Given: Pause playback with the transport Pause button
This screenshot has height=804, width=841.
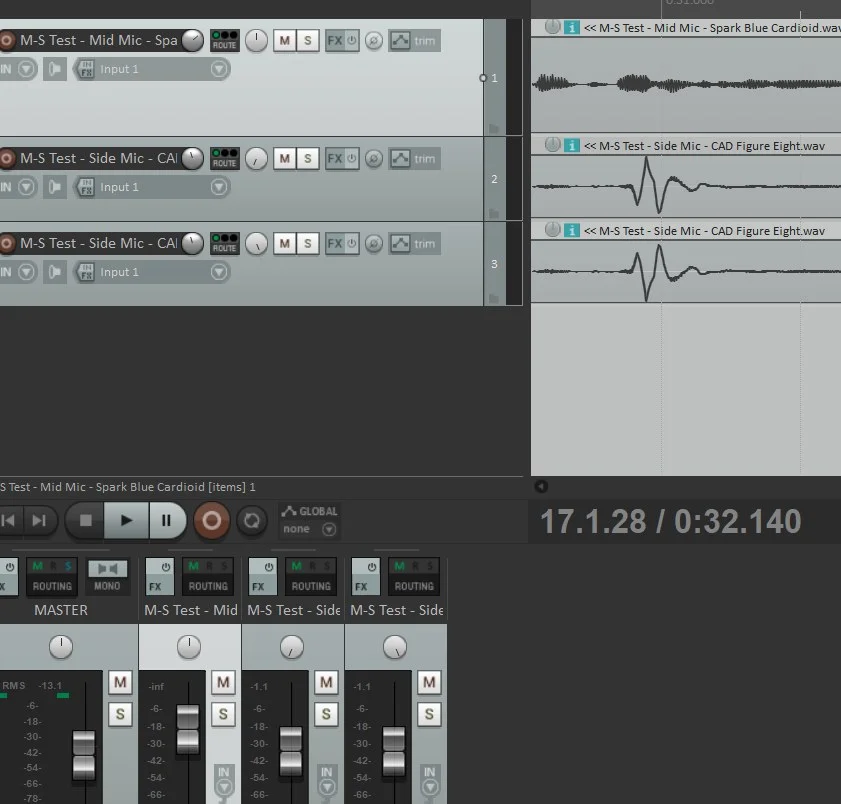Looking at the screenshot, I should pos(166,520).
